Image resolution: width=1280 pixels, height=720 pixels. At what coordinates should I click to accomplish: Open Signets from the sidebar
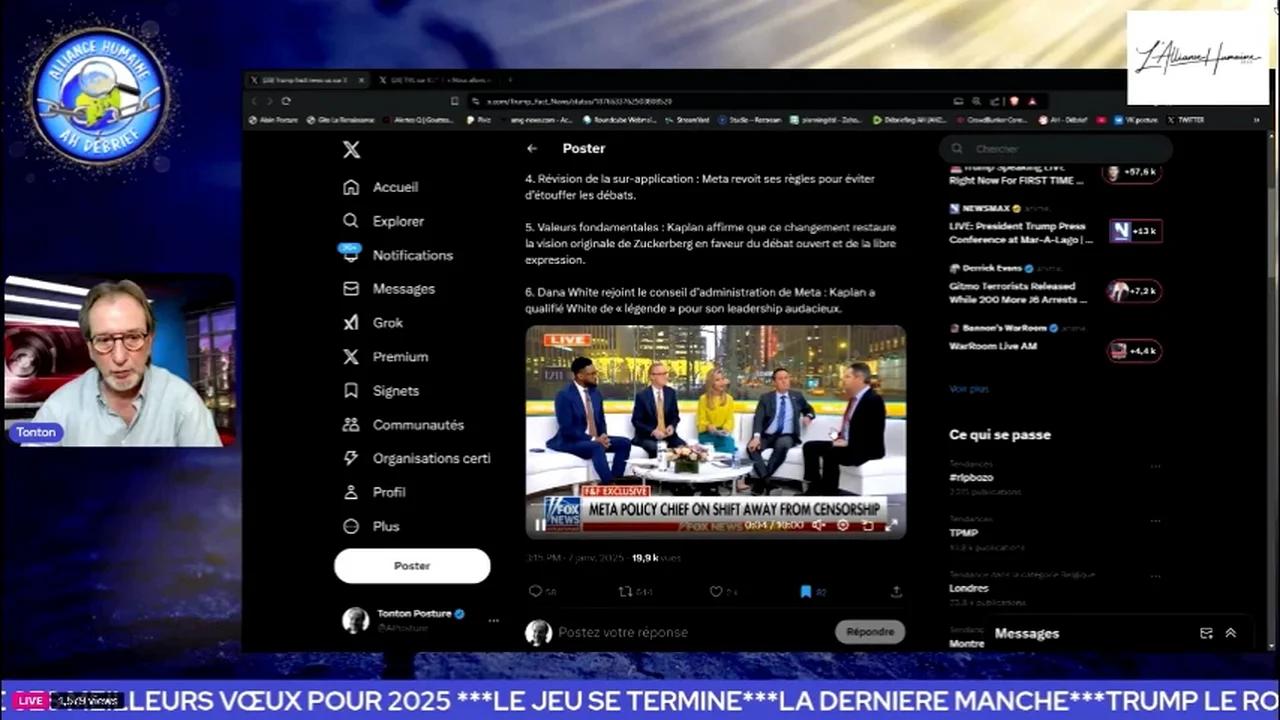click(395, 390)
